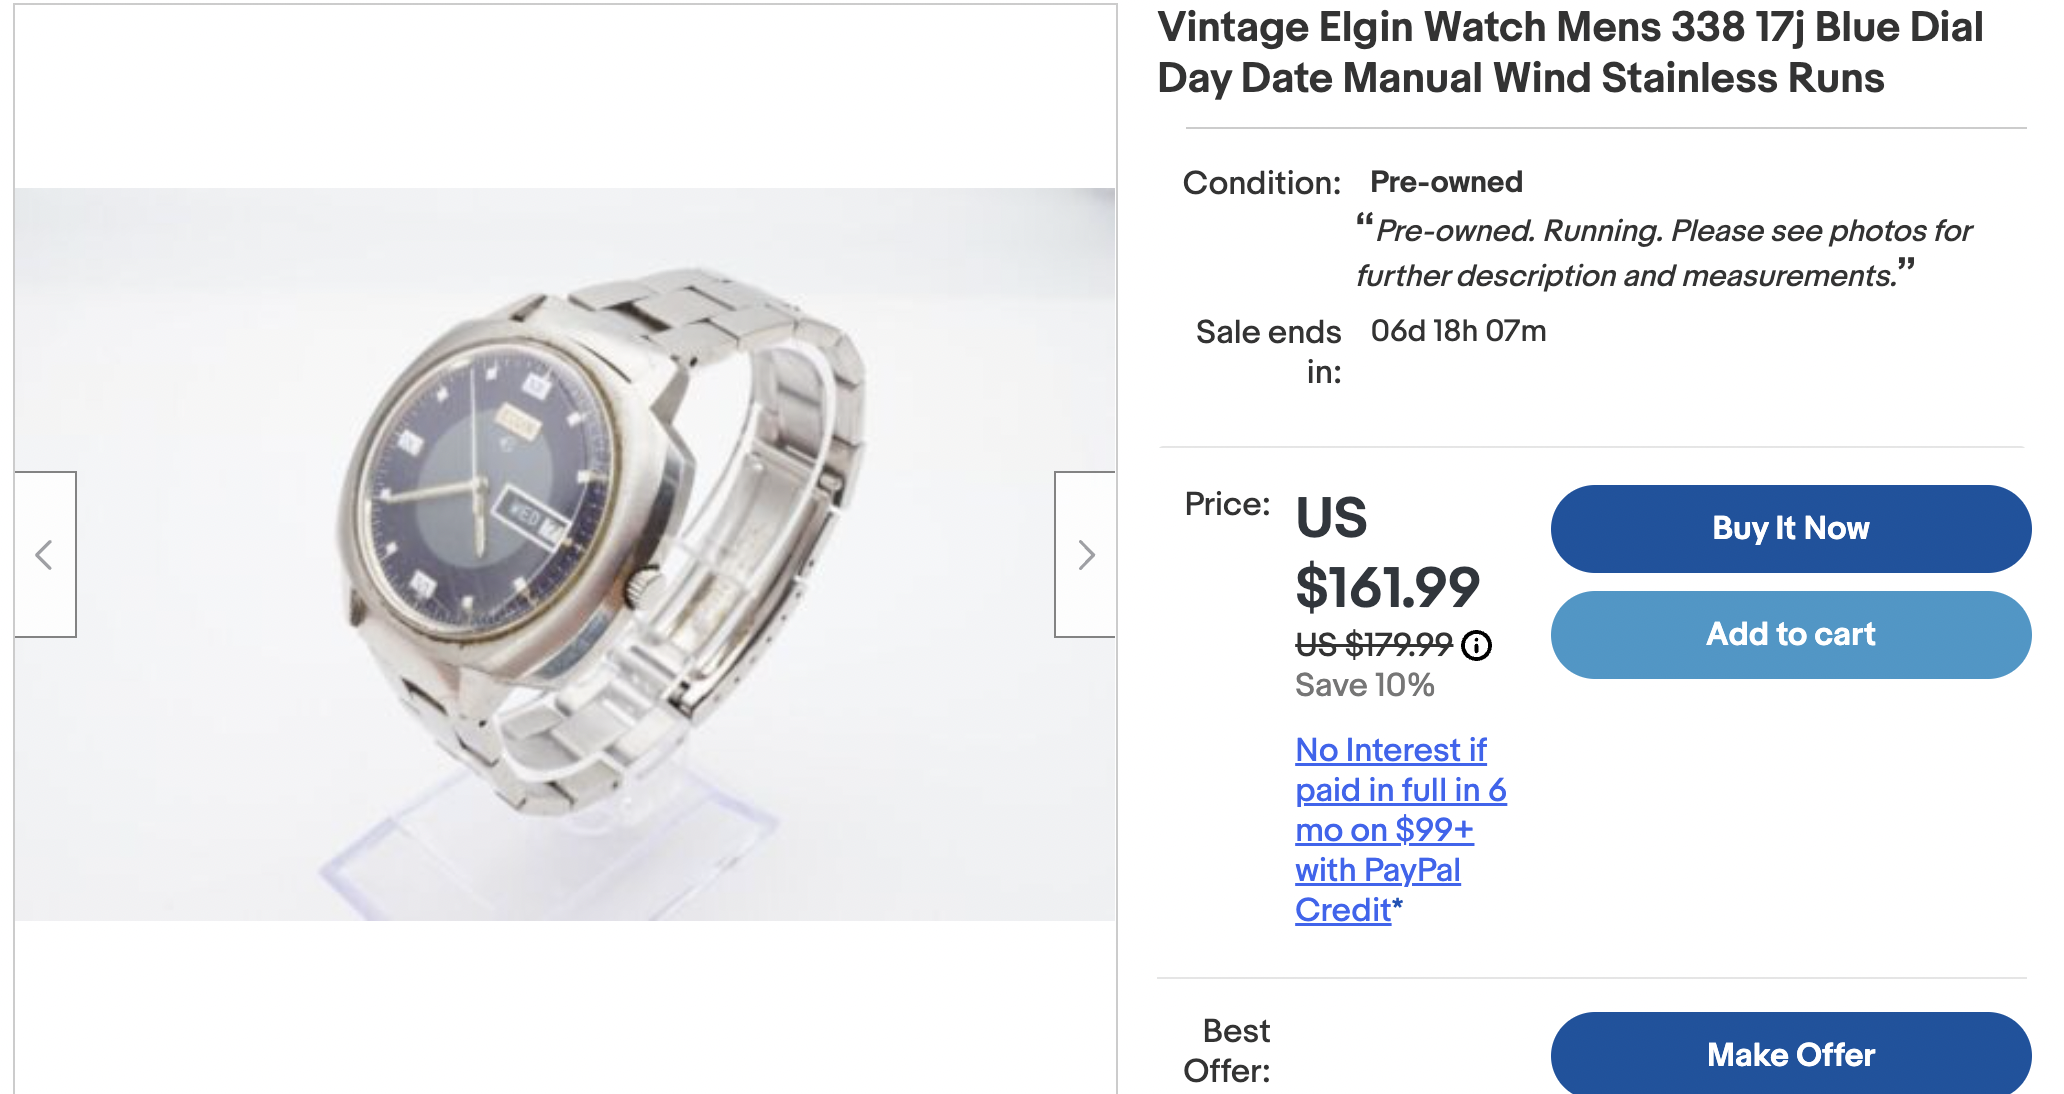Add the Elgin watch to cart
The height and width of the screenshot is (1094, 2064).
1790,634
